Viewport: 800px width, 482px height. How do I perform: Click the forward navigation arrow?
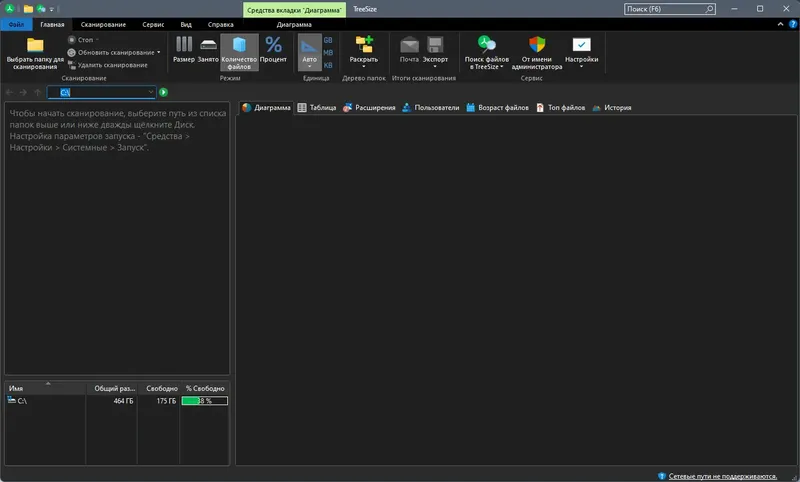pos(23,92)
